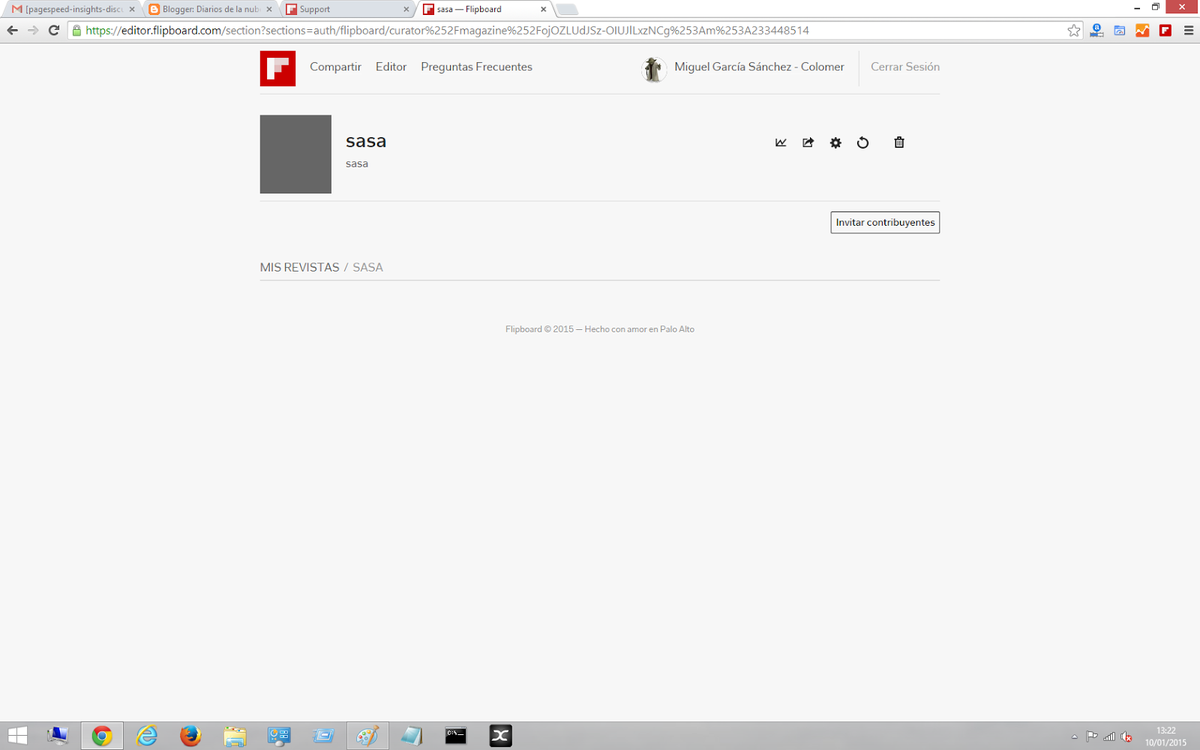The height and width of the screenshot is (750, 1200).
Task: Open the Editor menu item
Action: [391, 67]
